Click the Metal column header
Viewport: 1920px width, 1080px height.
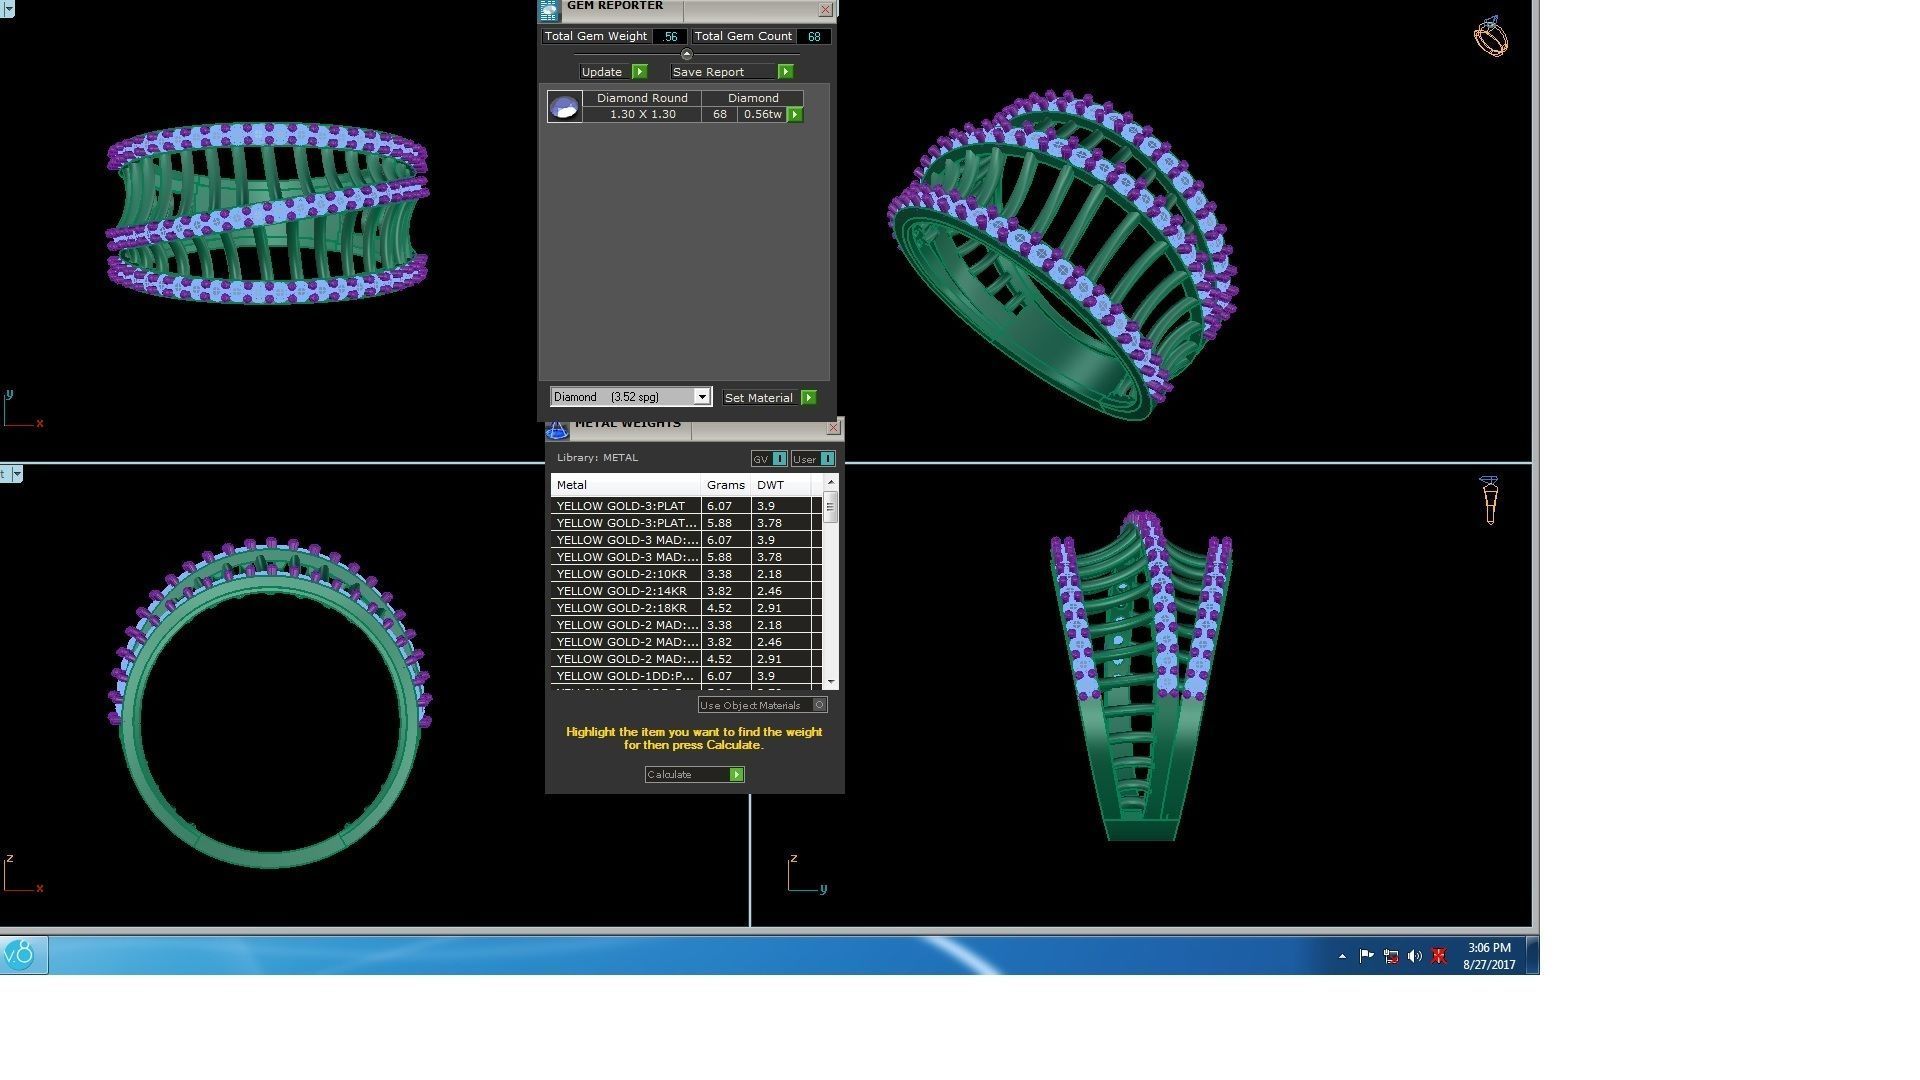click(x=626, y=485)
